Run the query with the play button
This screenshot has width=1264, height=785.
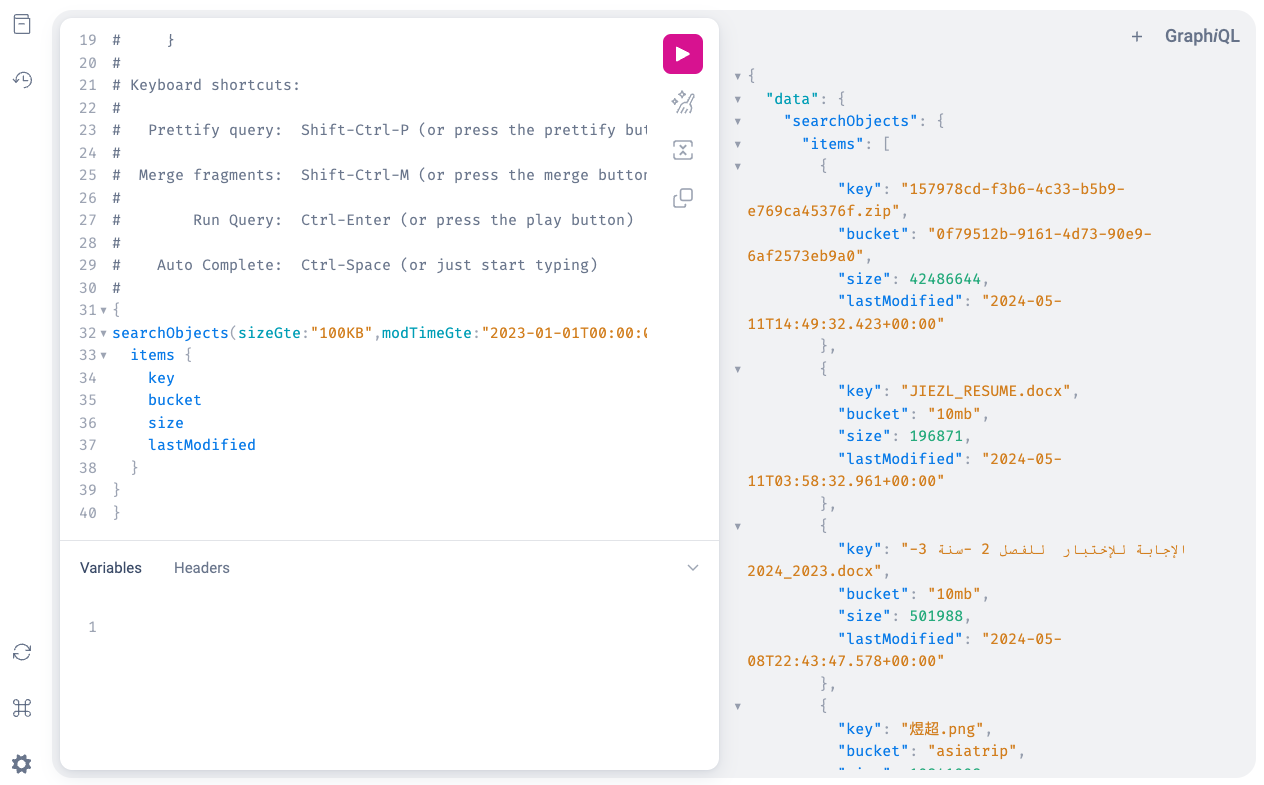[683, 54]
